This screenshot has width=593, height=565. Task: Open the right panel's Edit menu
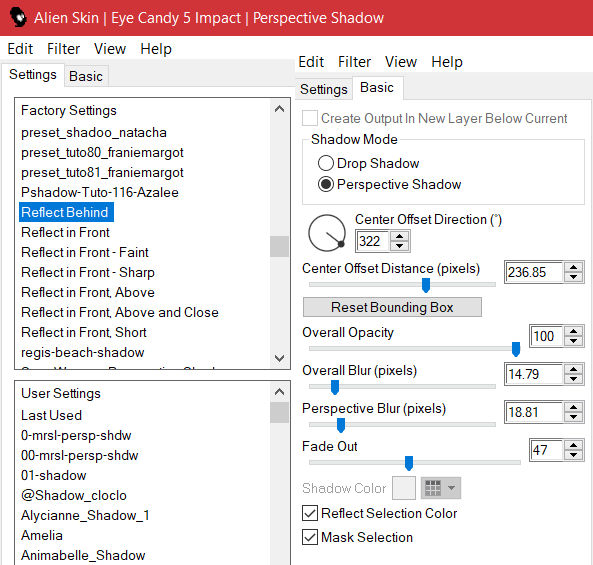(311, 62)
